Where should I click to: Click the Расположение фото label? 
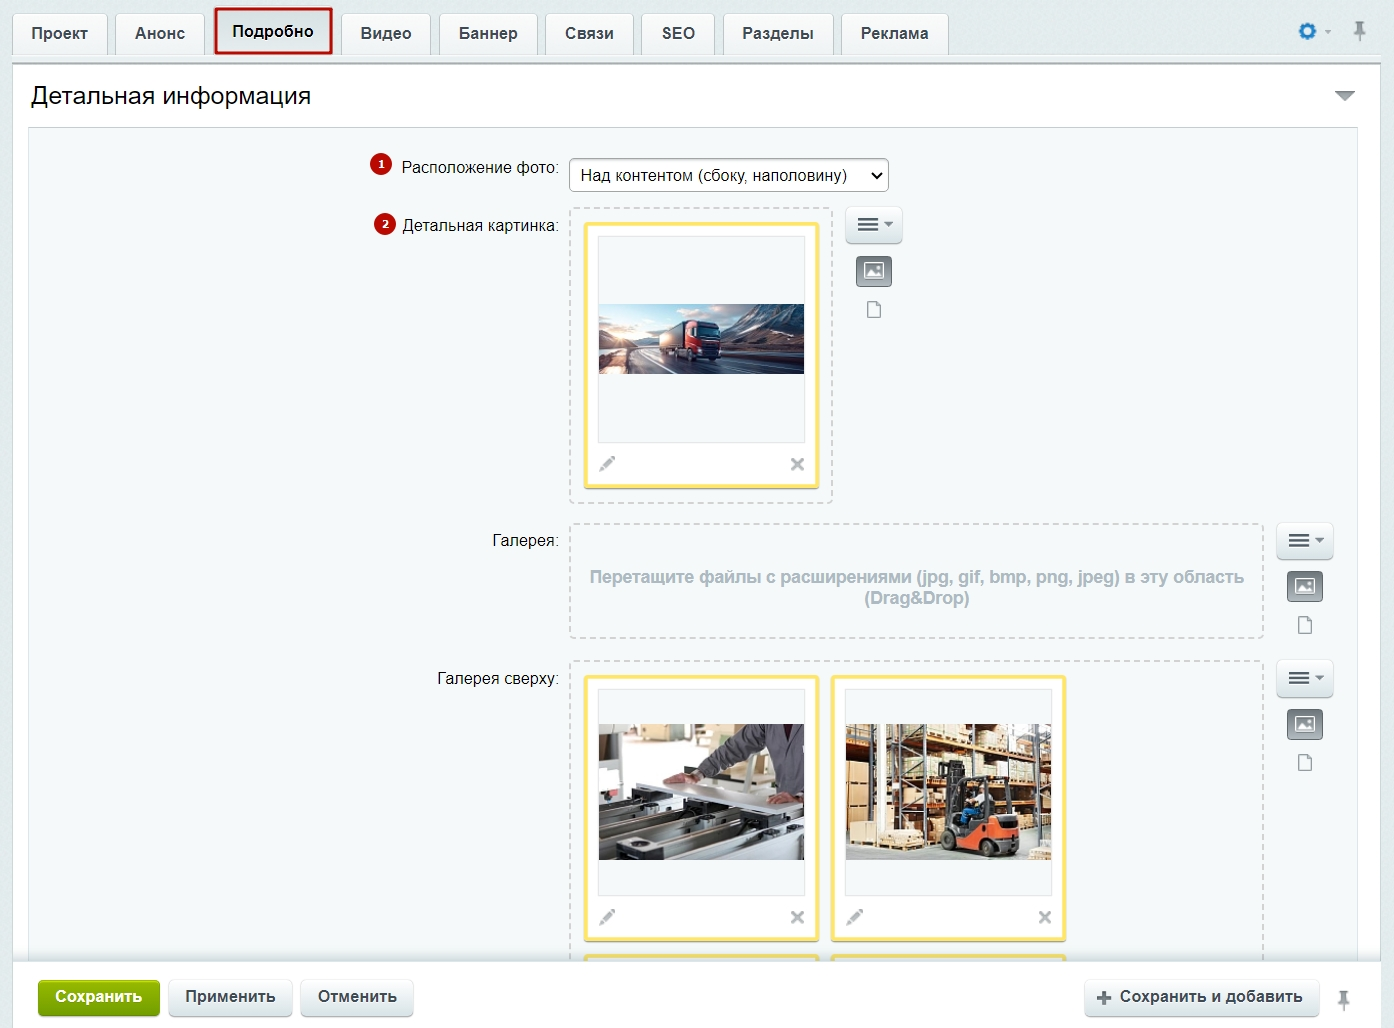pyautogui.click(x=480, y=167)
